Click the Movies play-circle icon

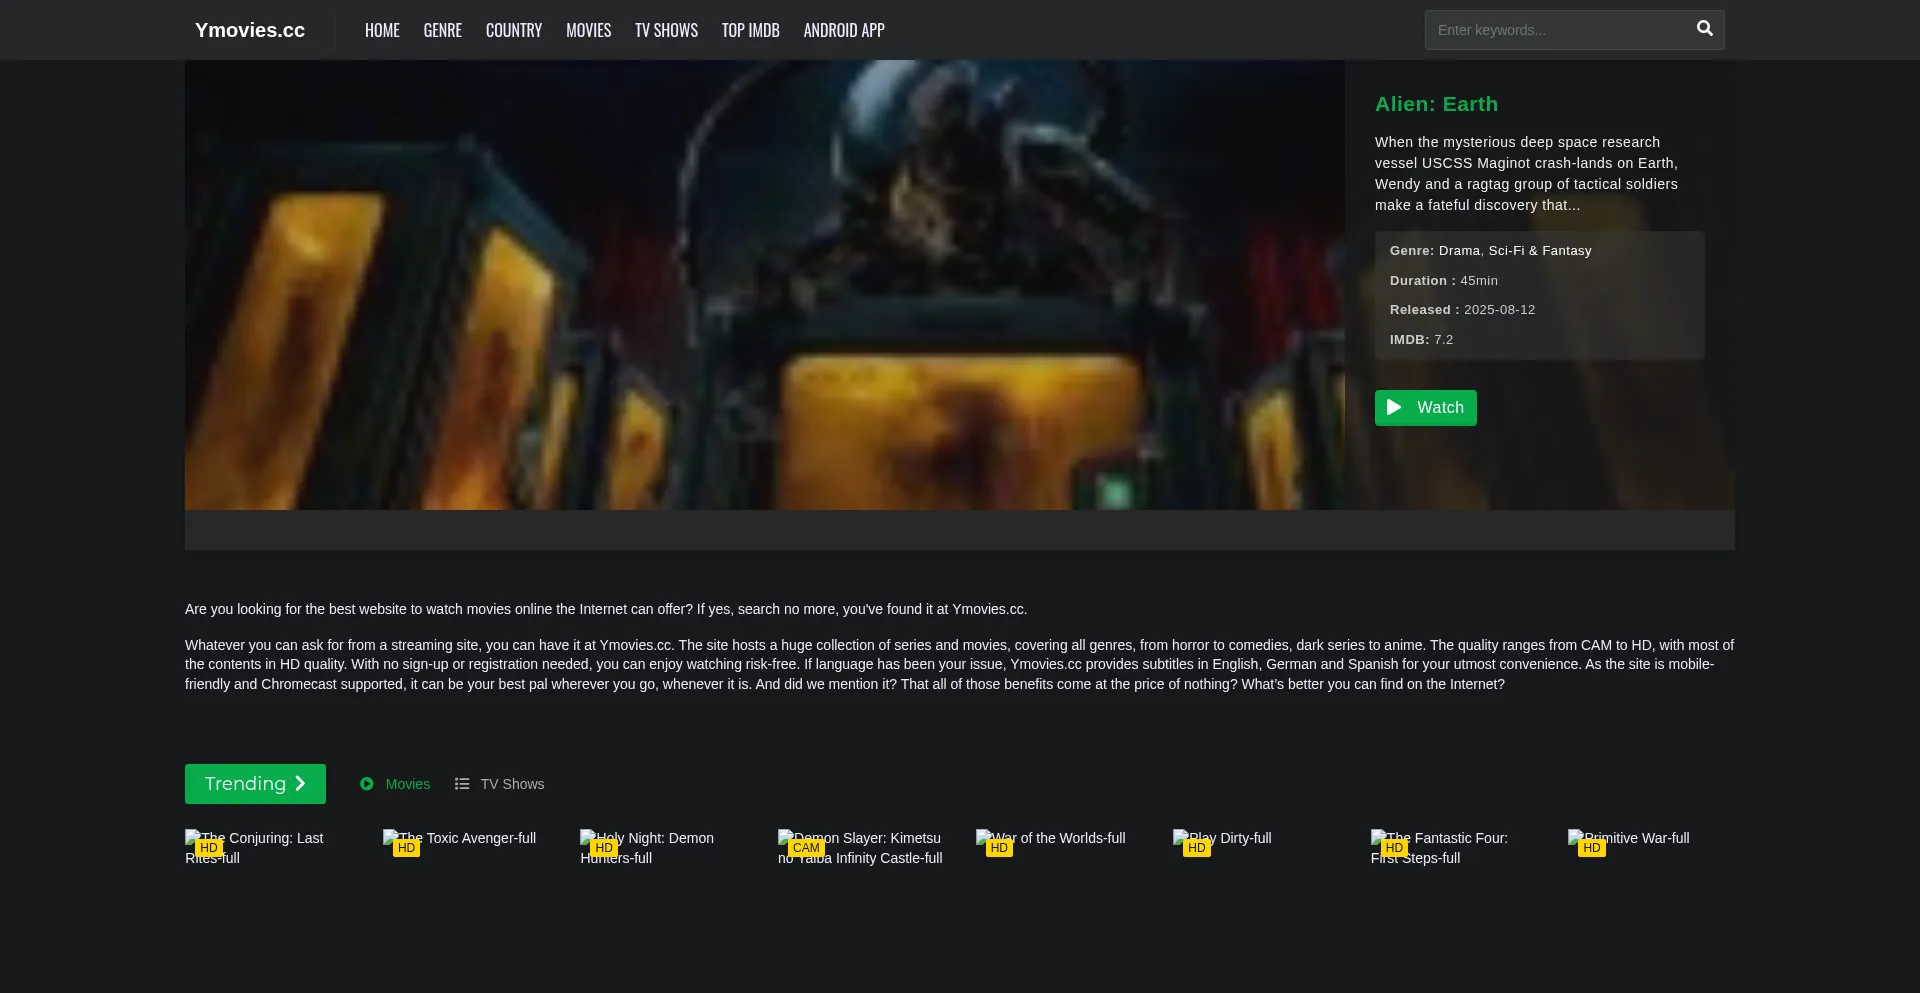click(367, 784)
